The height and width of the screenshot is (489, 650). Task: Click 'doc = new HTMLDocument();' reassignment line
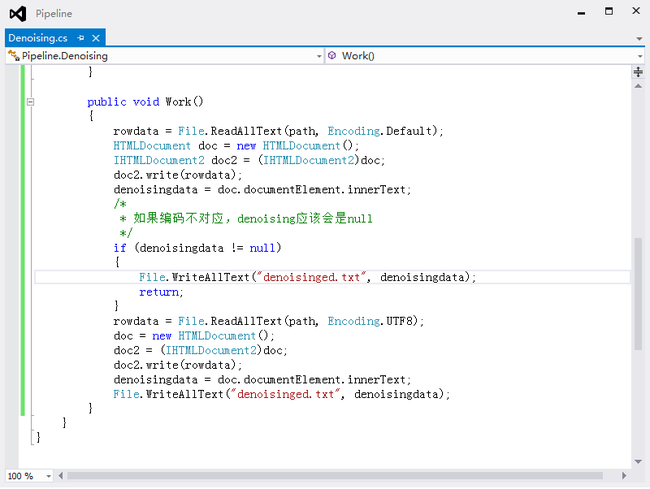194,336
